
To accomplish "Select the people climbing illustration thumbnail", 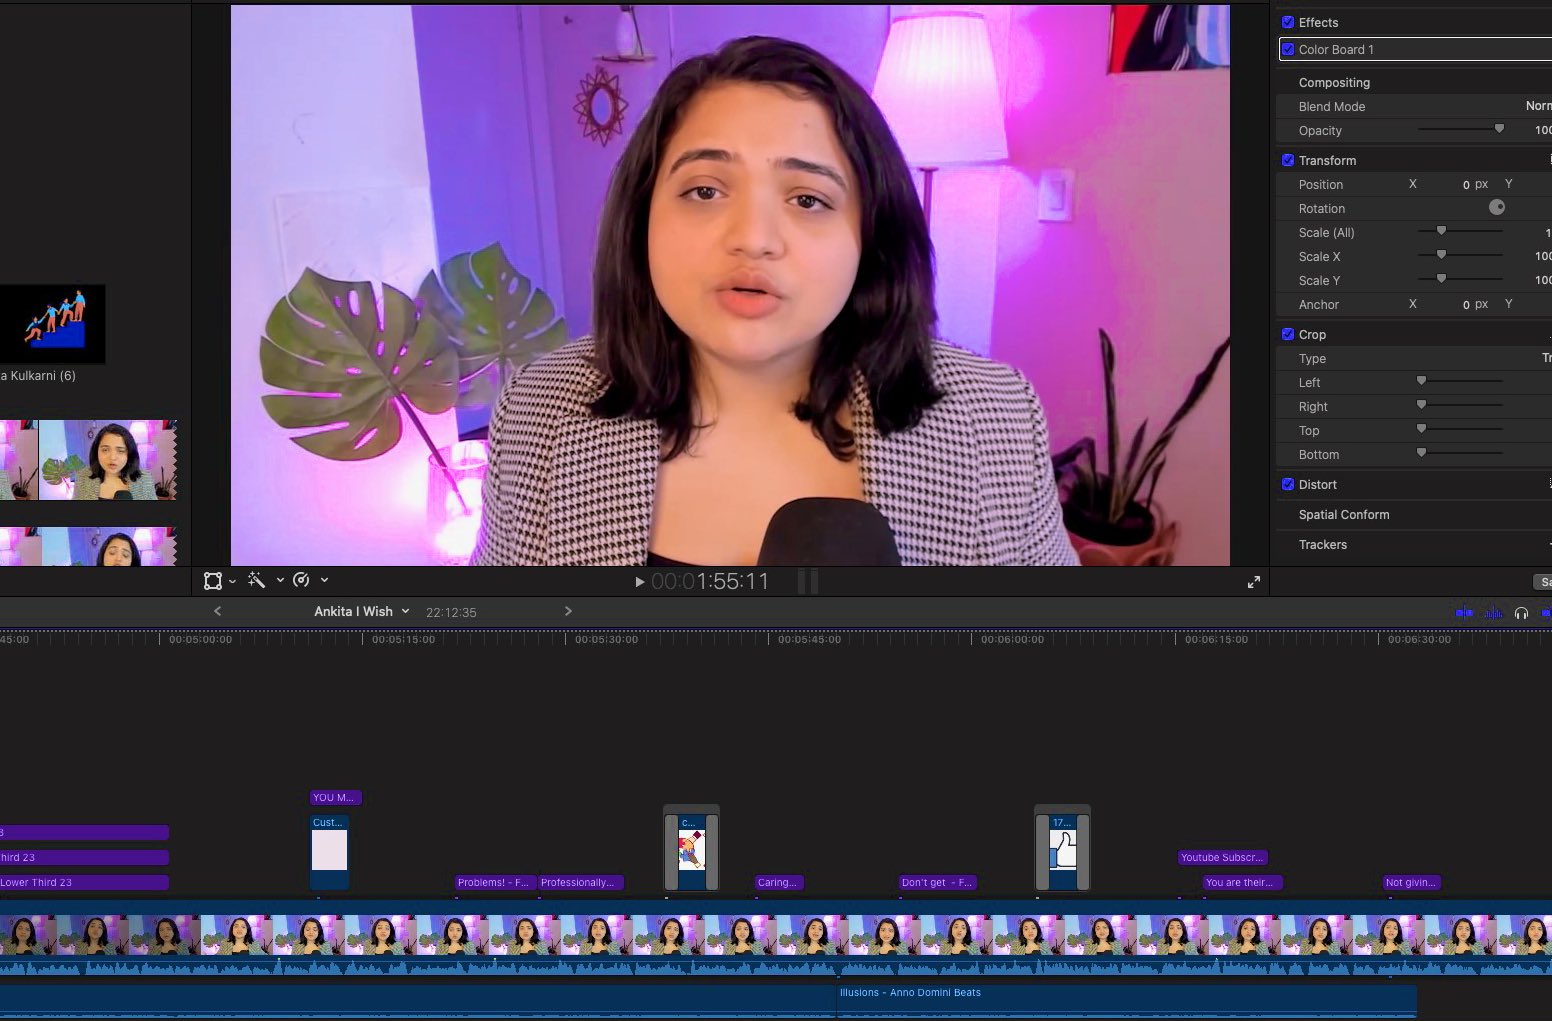I will pyautogui.click(x=52, y=324).
